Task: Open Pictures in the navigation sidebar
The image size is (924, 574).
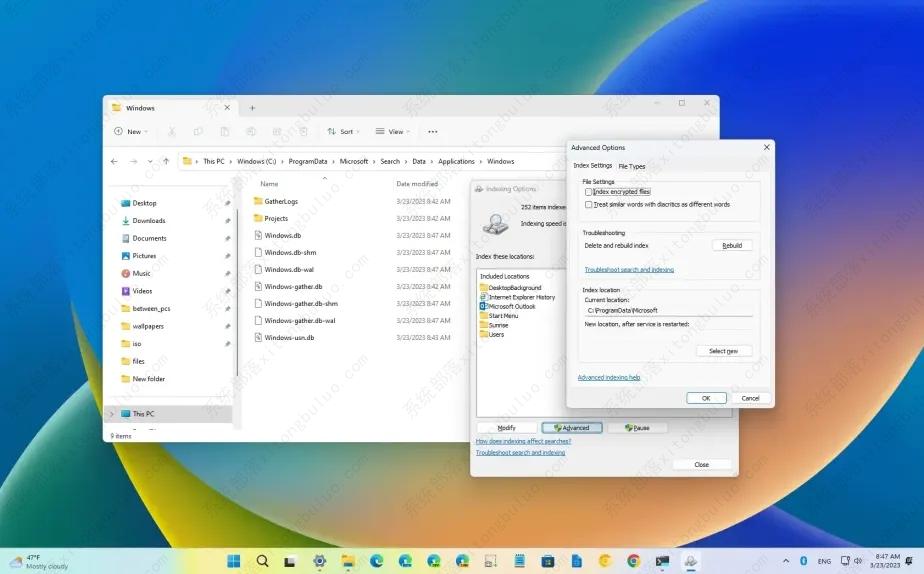Action: tap(144, 256)
